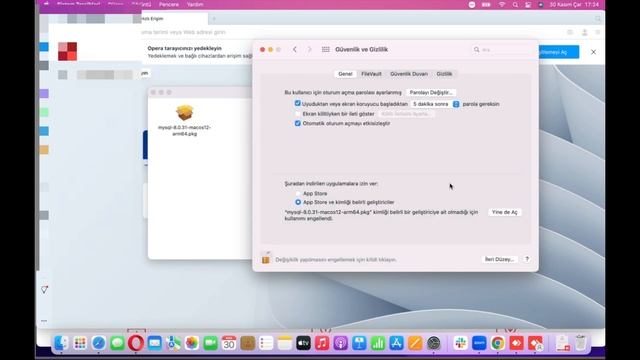Open a new tab in Opera

point(213,19)
